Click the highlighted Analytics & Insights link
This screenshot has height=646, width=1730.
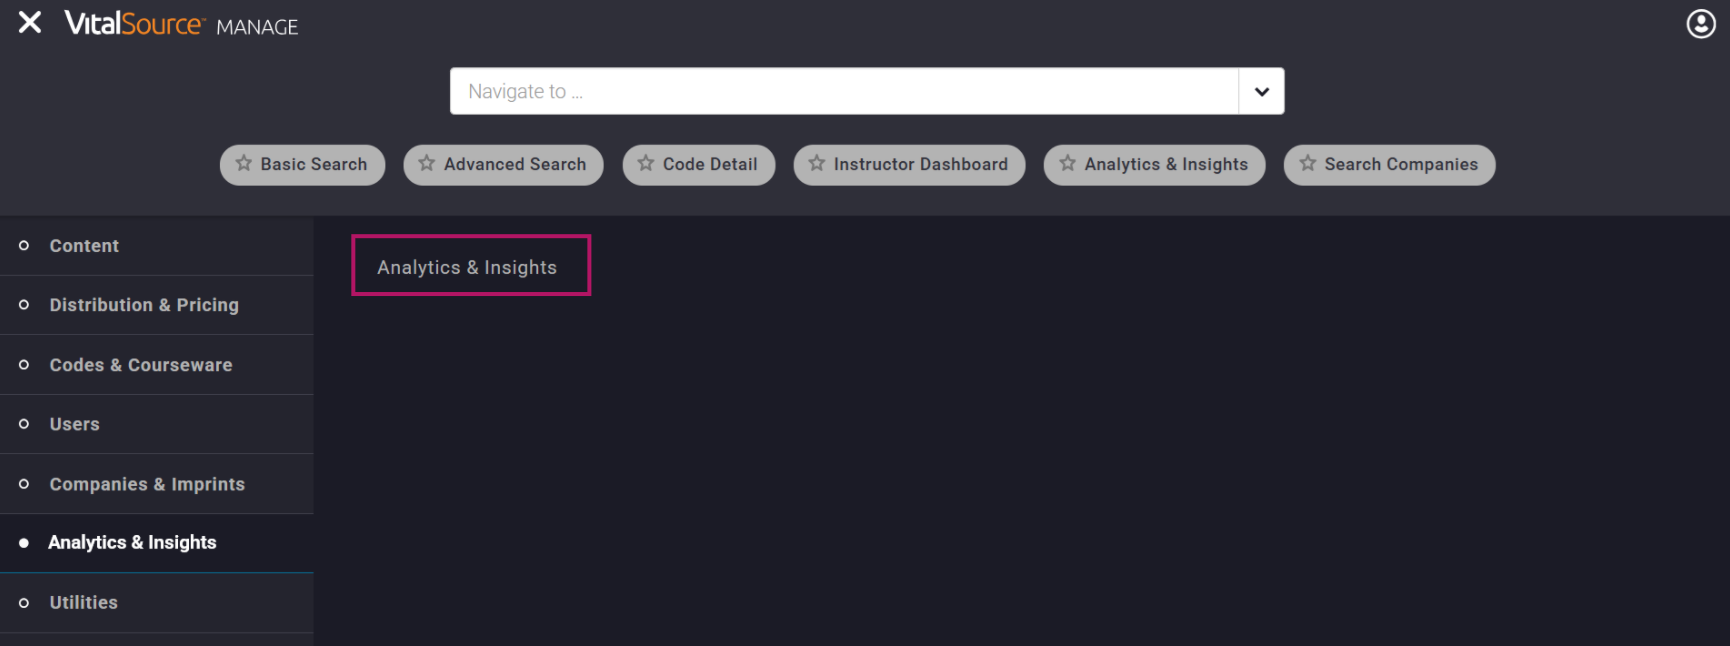(467, 267)
